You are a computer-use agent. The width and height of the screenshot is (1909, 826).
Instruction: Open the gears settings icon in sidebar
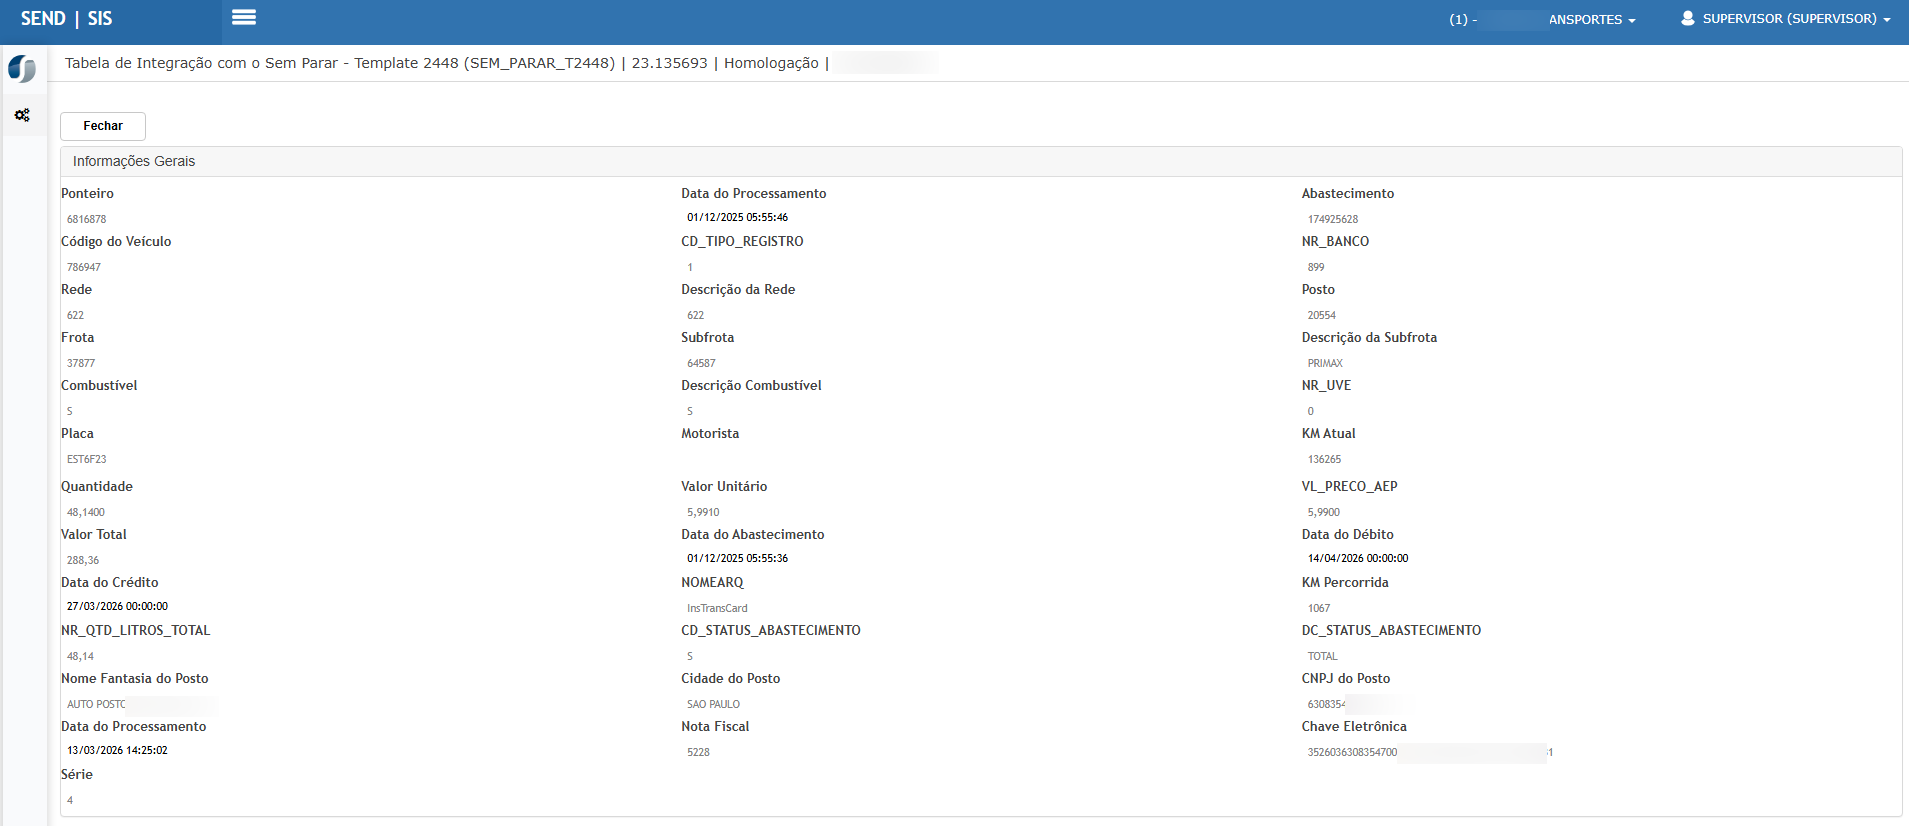pyautogui.click(x=22, y=116)
